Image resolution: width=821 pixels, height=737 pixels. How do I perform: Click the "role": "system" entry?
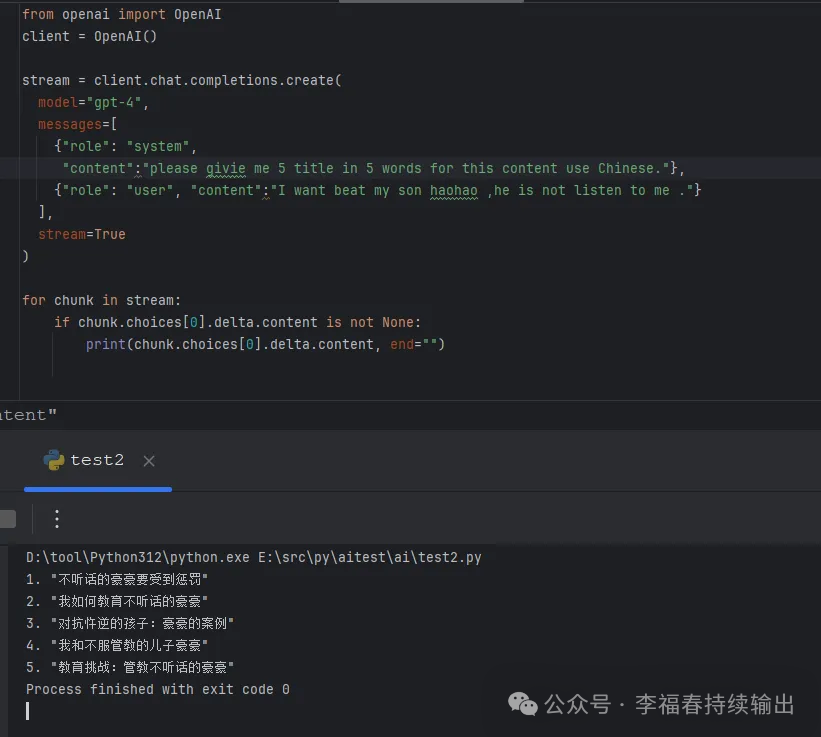click(x=125, y=147)
